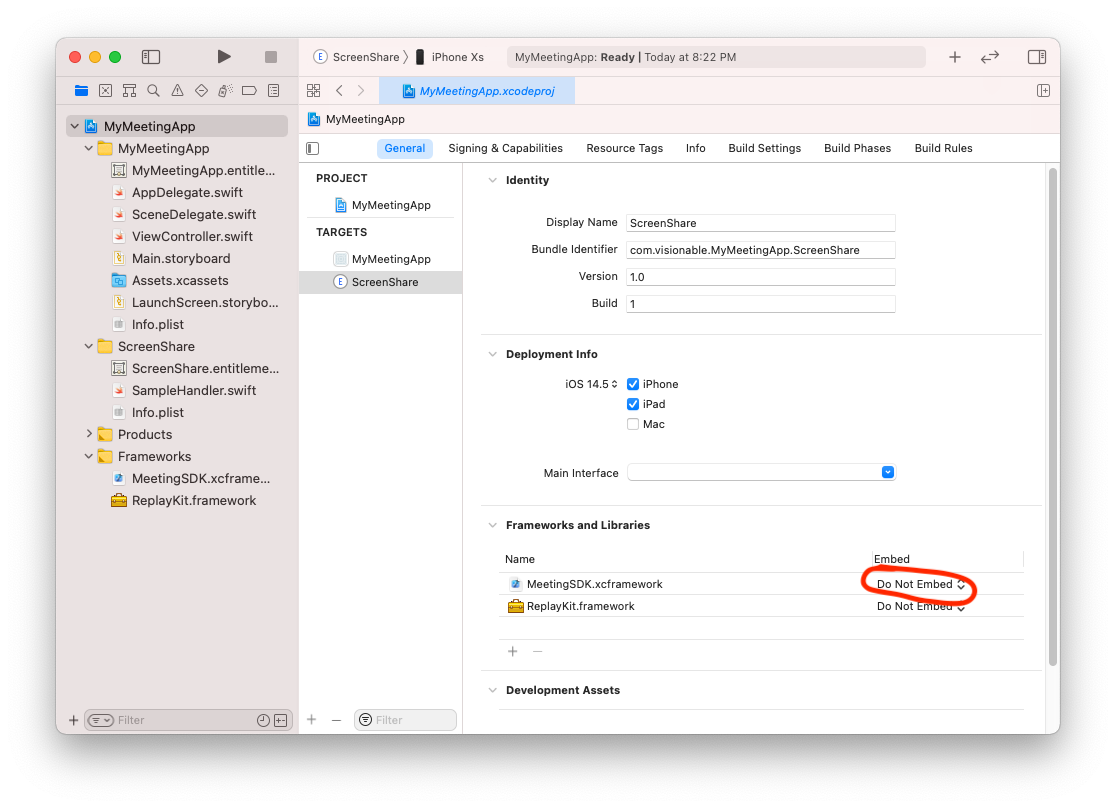The height and width of the screenshot is (808, 1116).
Task: Collapse the Deployment Info section
Action: (x=492, y=354)
